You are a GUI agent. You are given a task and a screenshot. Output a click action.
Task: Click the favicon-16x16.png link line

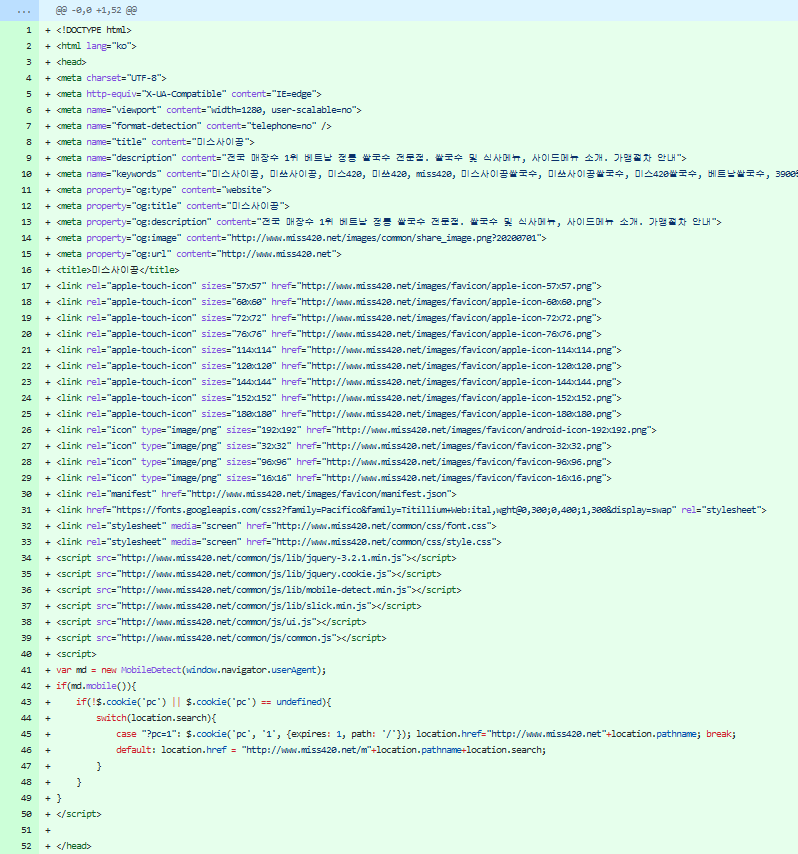334,478
